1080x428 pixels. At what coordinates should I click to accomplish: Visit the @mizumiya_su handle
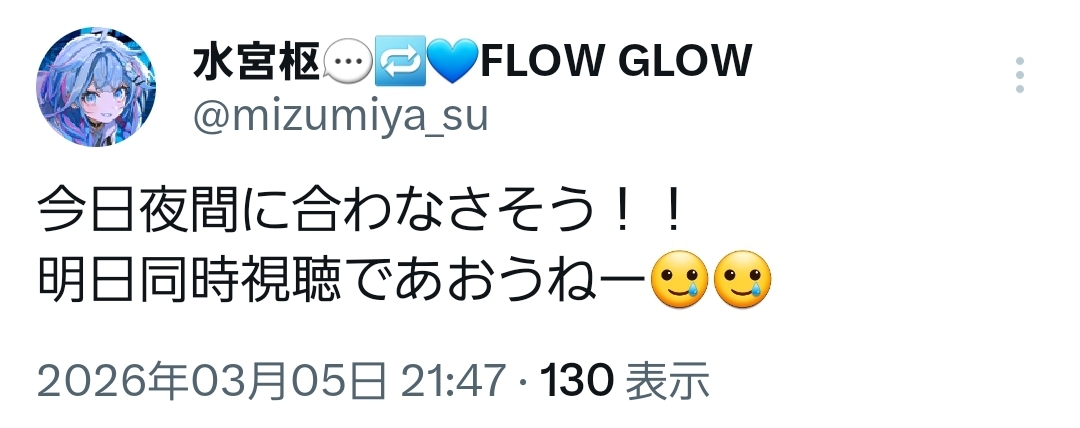pos(340,117)
